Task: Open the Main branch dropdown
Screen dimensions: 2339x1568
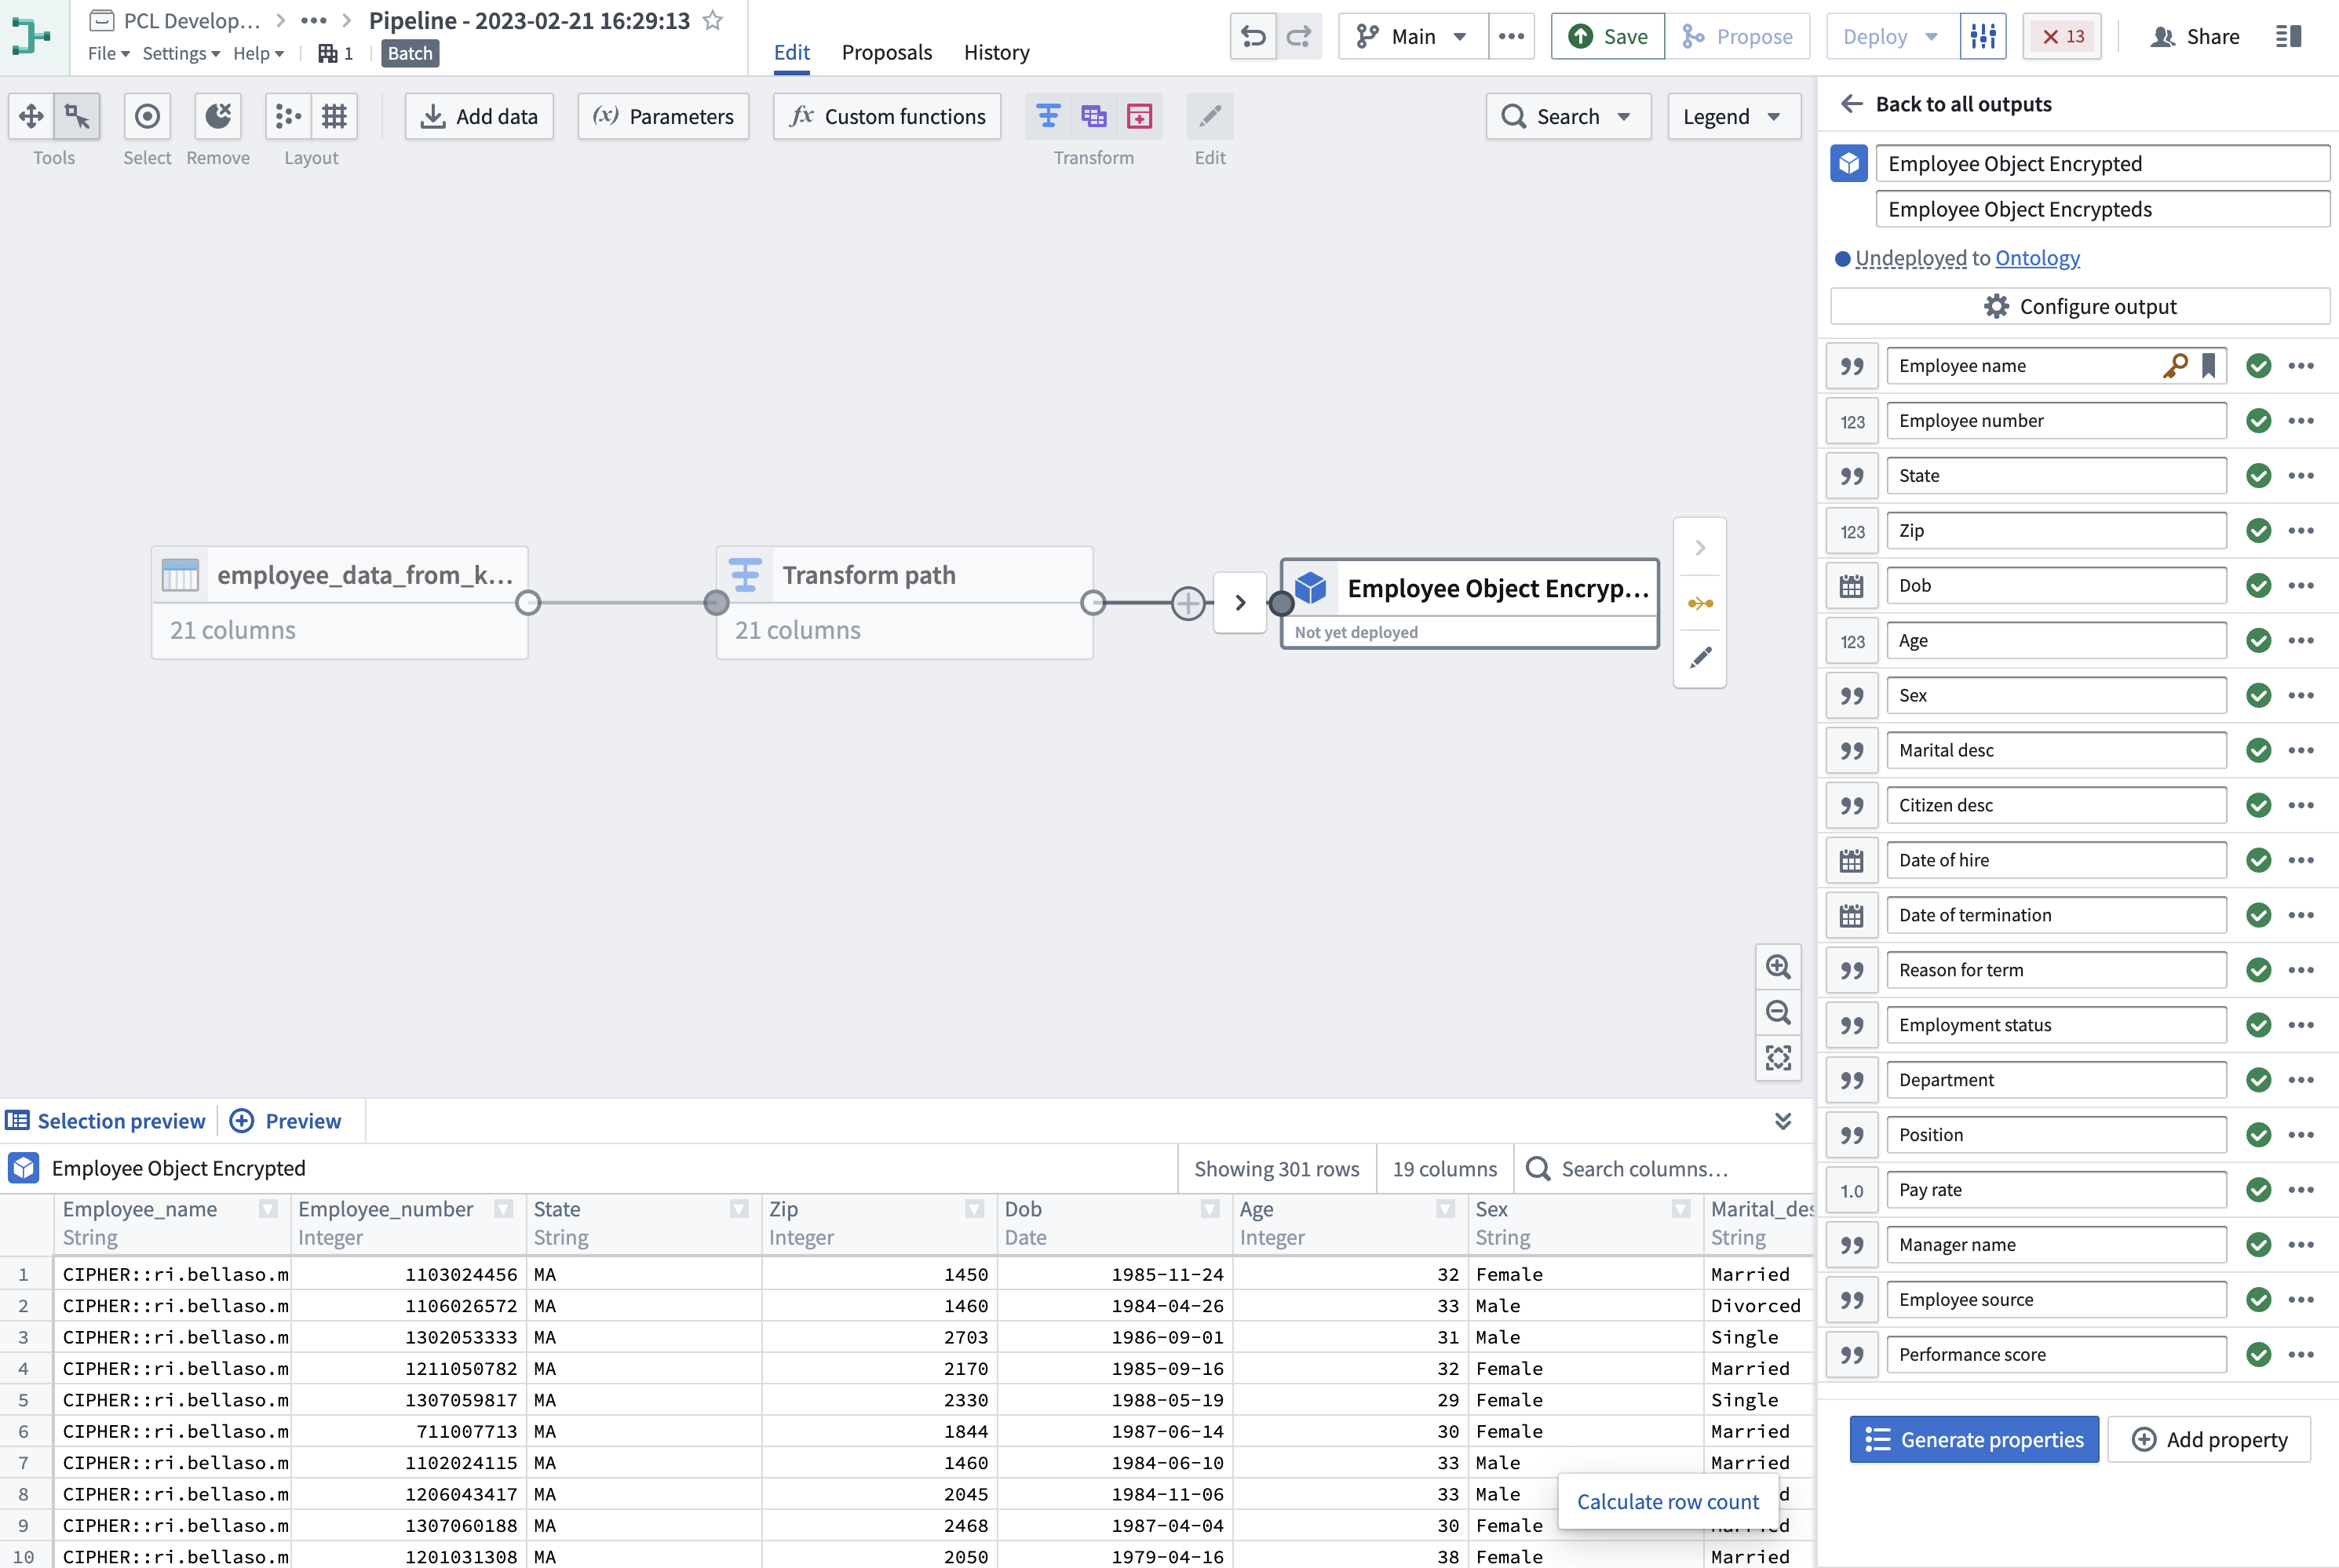Action: (1412, 37)
